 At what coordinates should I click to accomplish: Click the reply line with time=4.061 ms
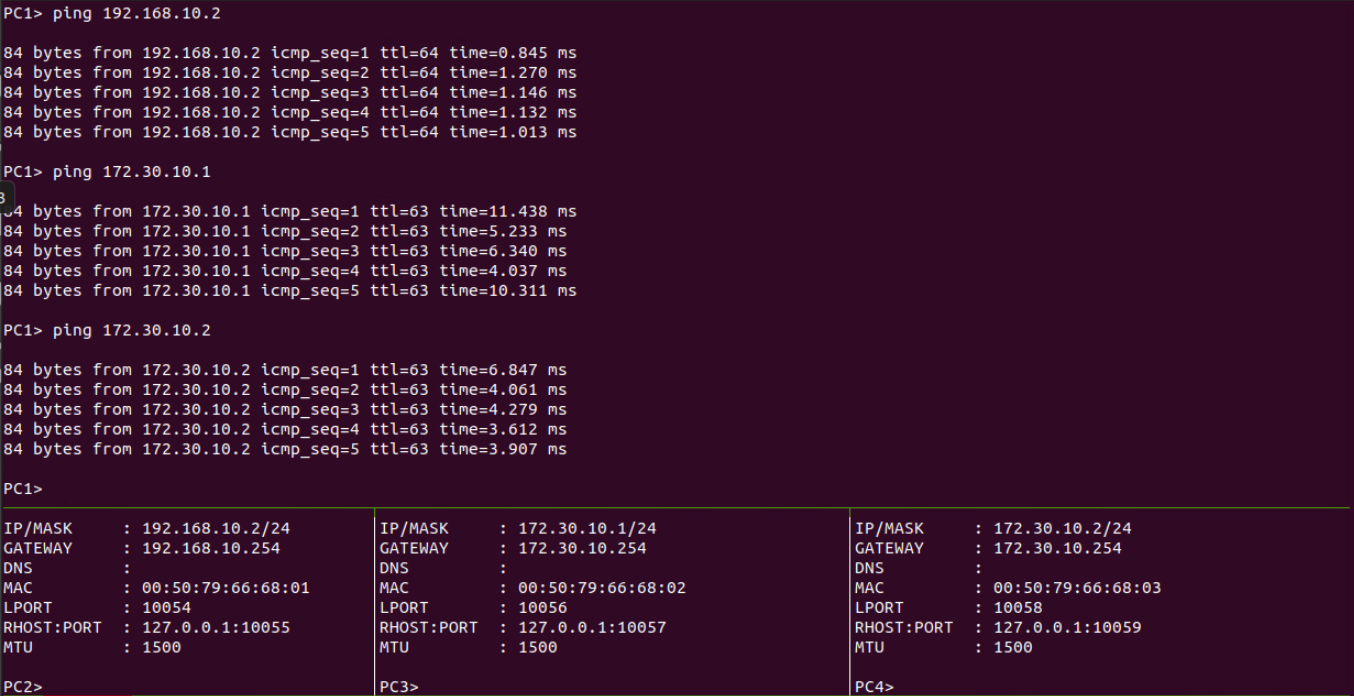[x=285, y=390]
